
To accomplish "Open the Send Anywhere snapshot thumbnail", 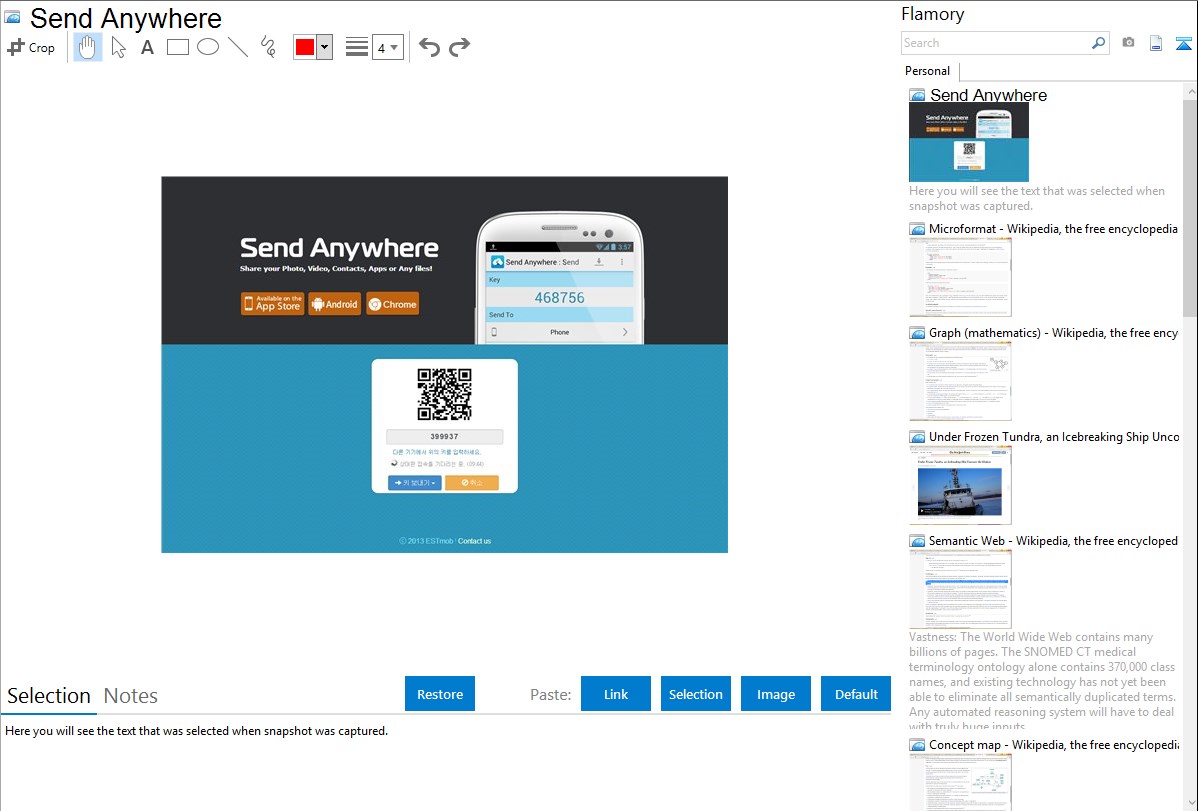I will click(x=969, y=142).
